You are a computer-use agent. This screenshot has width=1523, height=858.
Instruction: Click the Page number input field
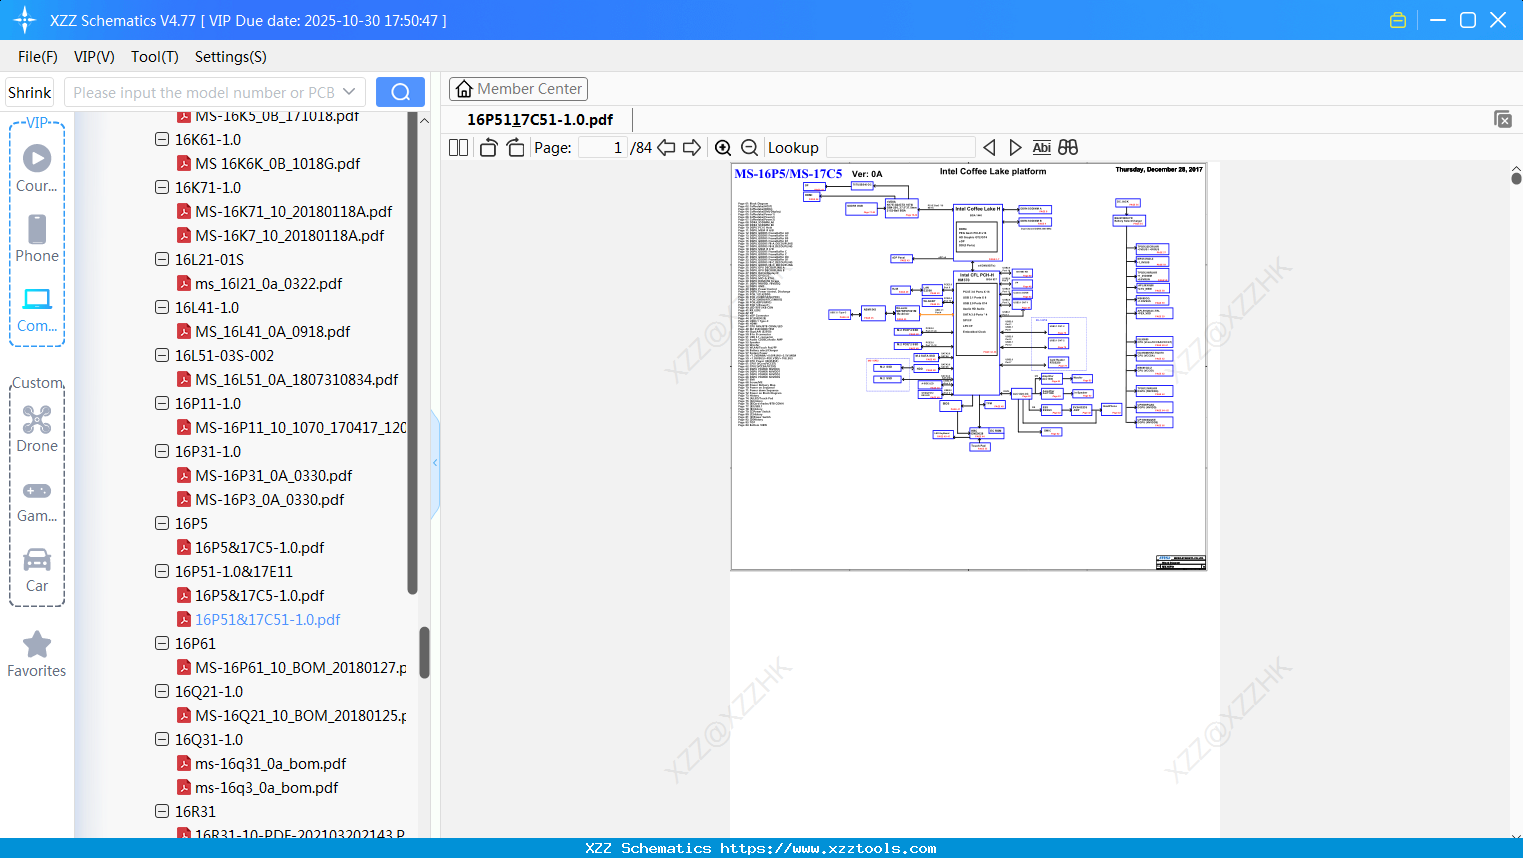pyautogui.click(x=603, y=148)
